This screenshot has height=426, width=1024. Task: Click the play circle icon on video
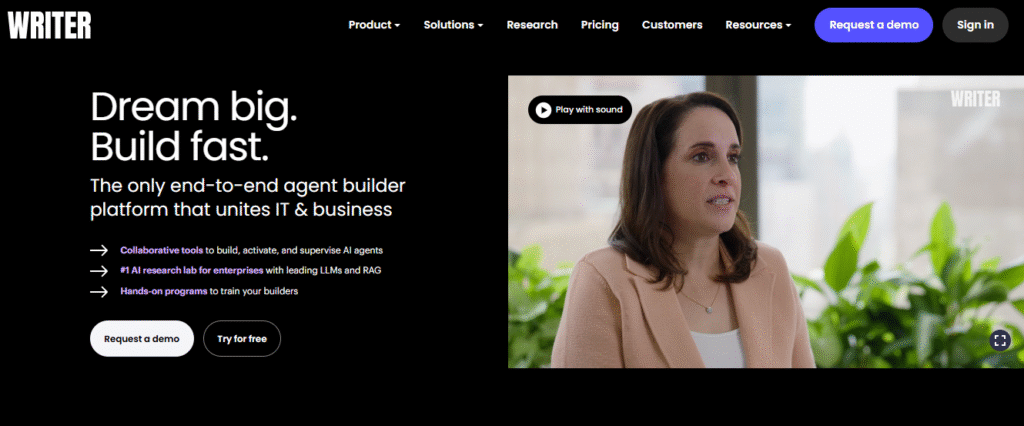tap(543, 110)
